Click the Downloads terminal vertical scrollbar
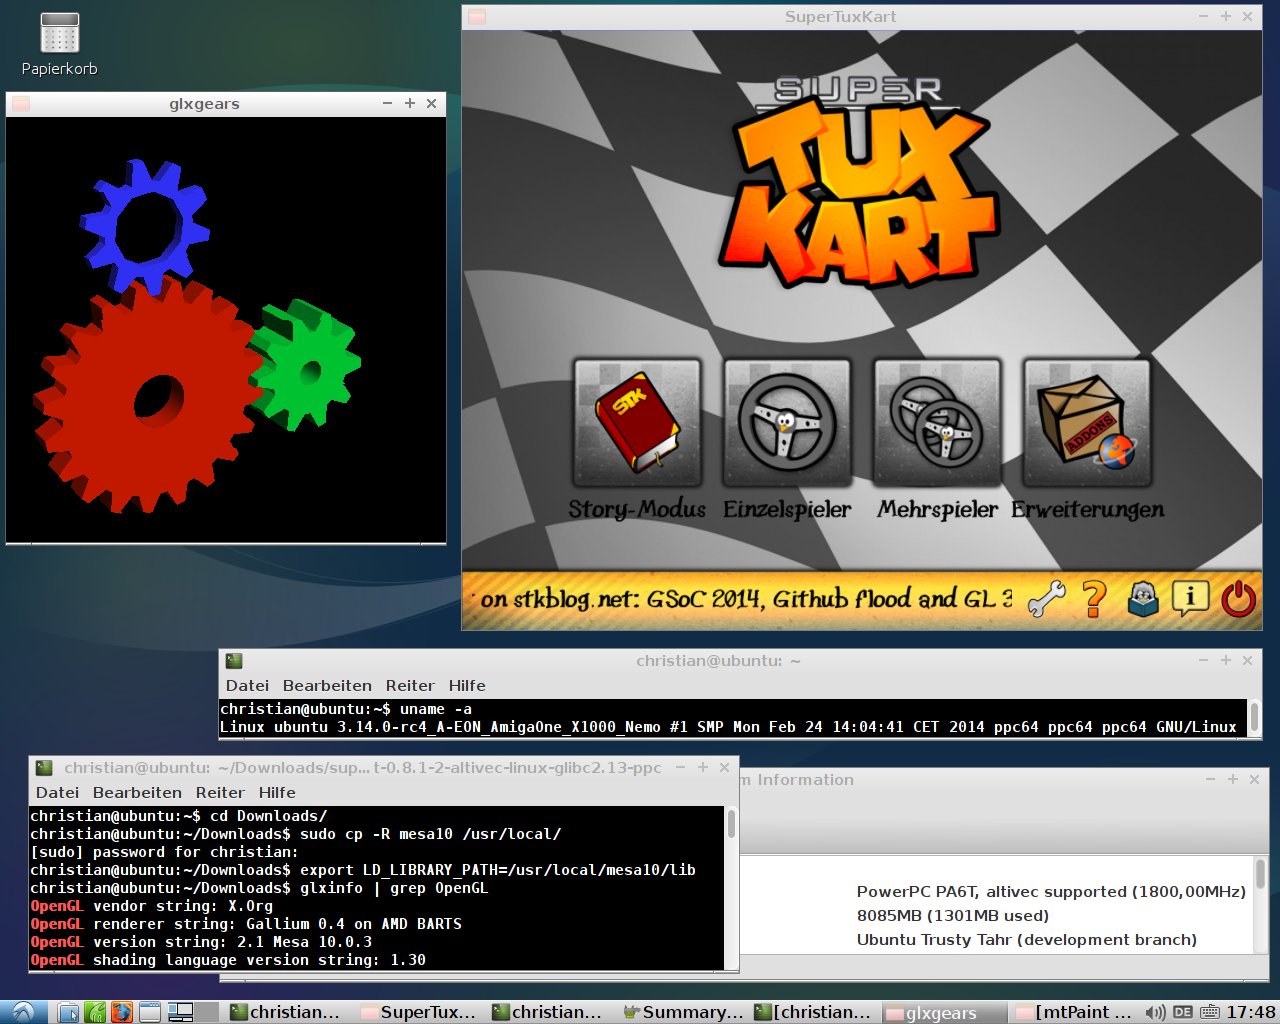The width and height of the screenshot is (1280, 1024). pyautogui.click(x=731, y=825)
